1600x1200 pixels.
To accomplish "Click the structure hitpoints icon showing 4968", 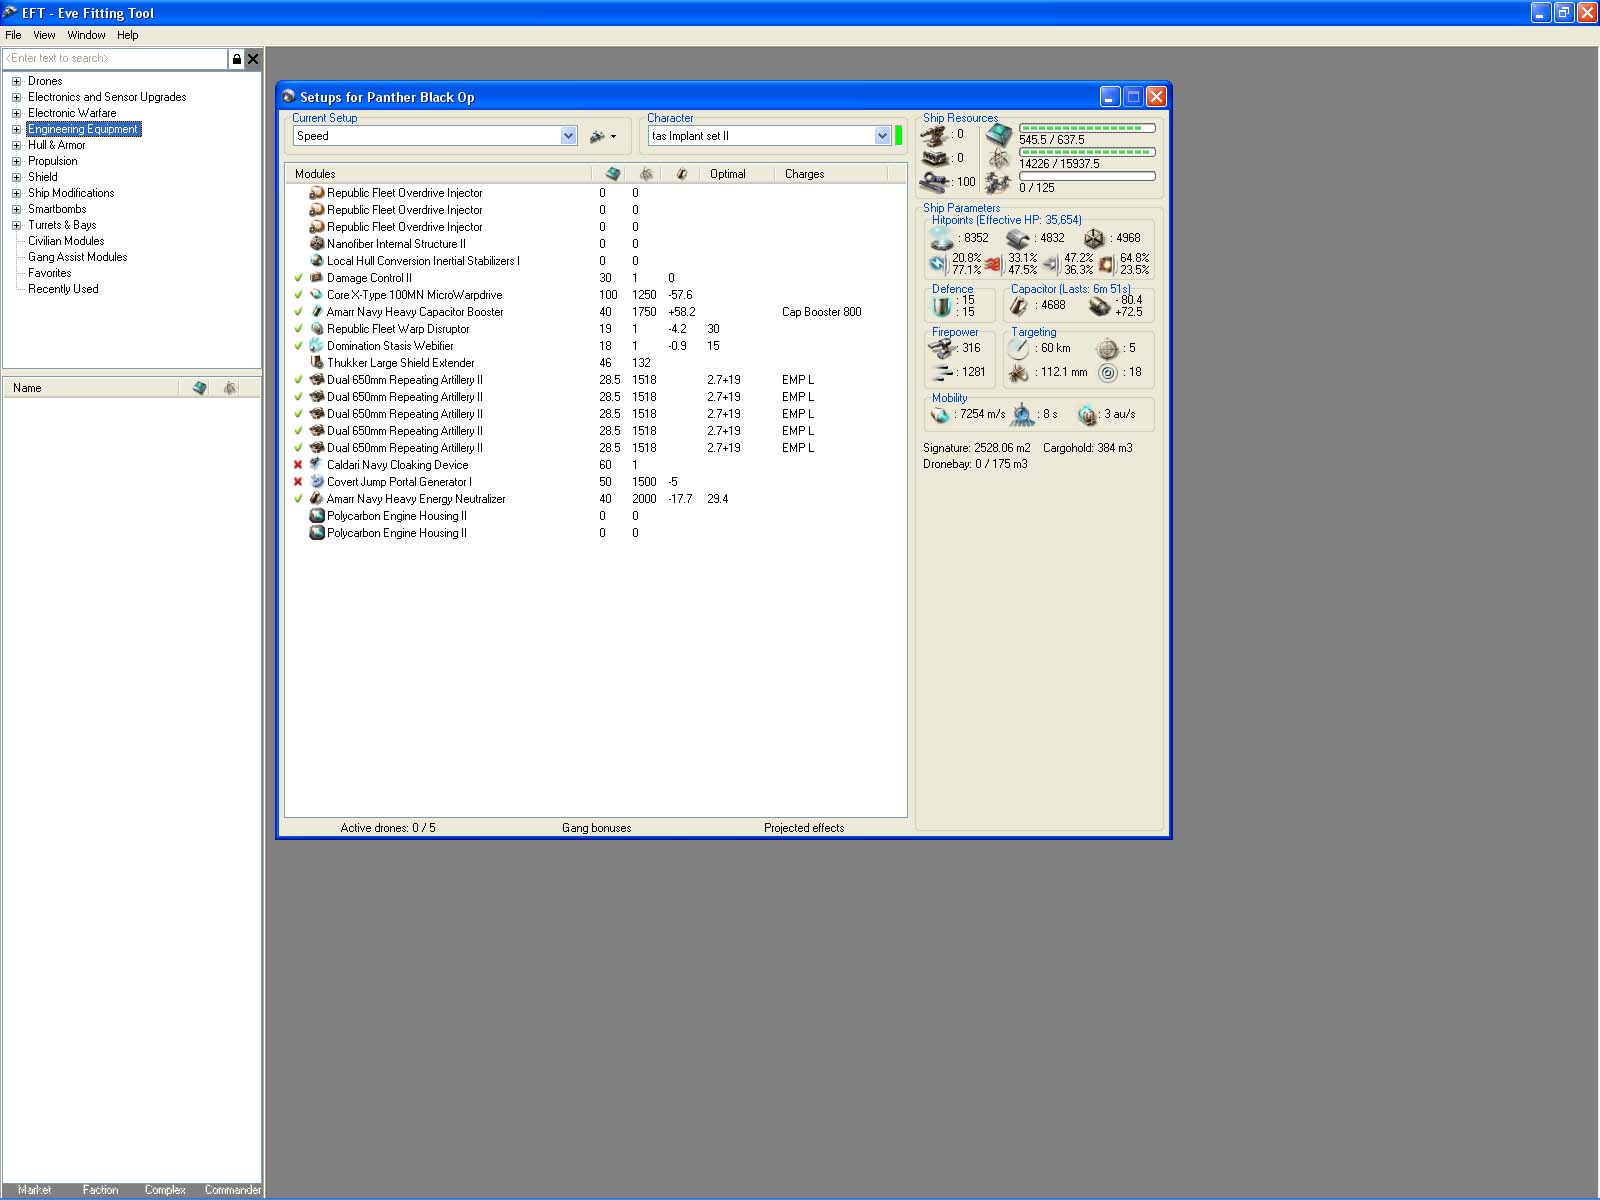I will click(x=1094, y=239).
